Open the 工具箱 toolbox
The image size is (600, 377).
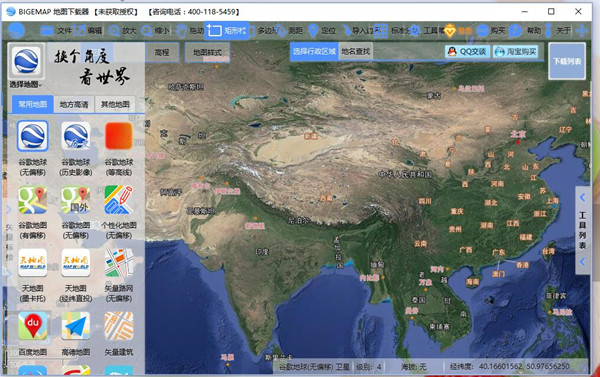426,31
